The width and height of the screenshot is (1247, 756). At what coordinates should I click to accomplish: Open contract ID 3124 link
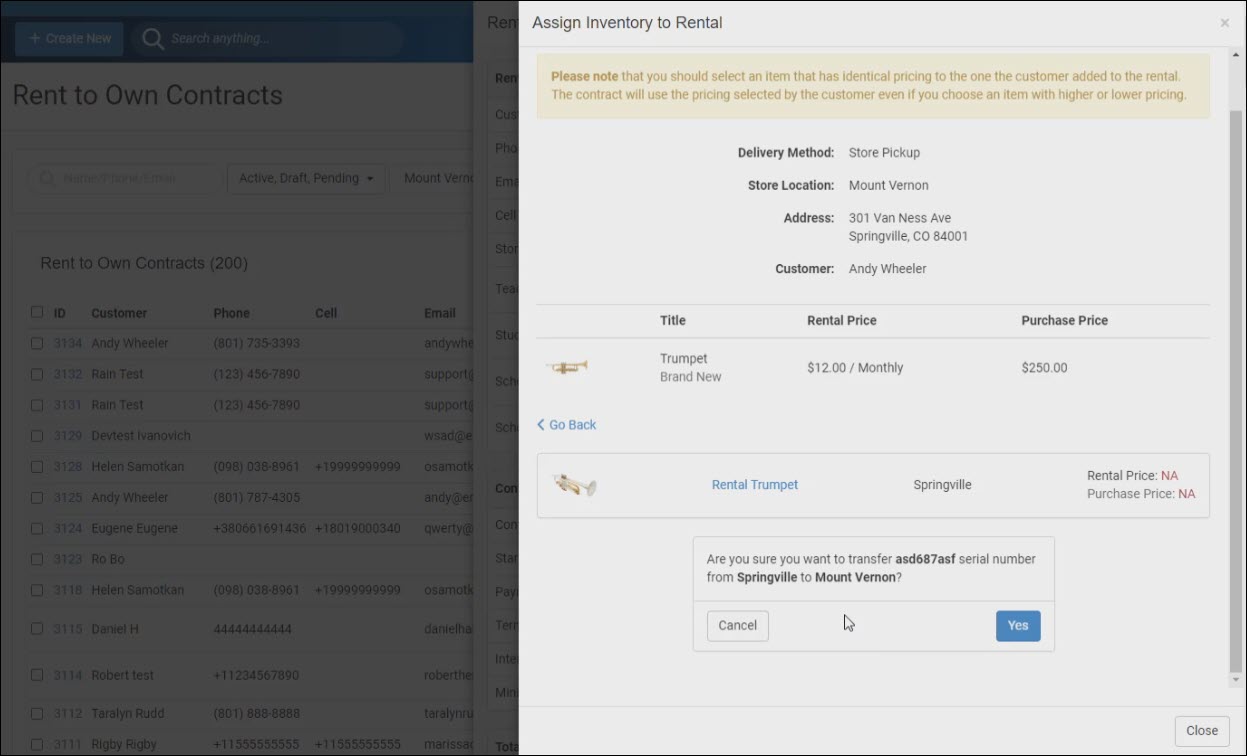click(x=68, y=528)
